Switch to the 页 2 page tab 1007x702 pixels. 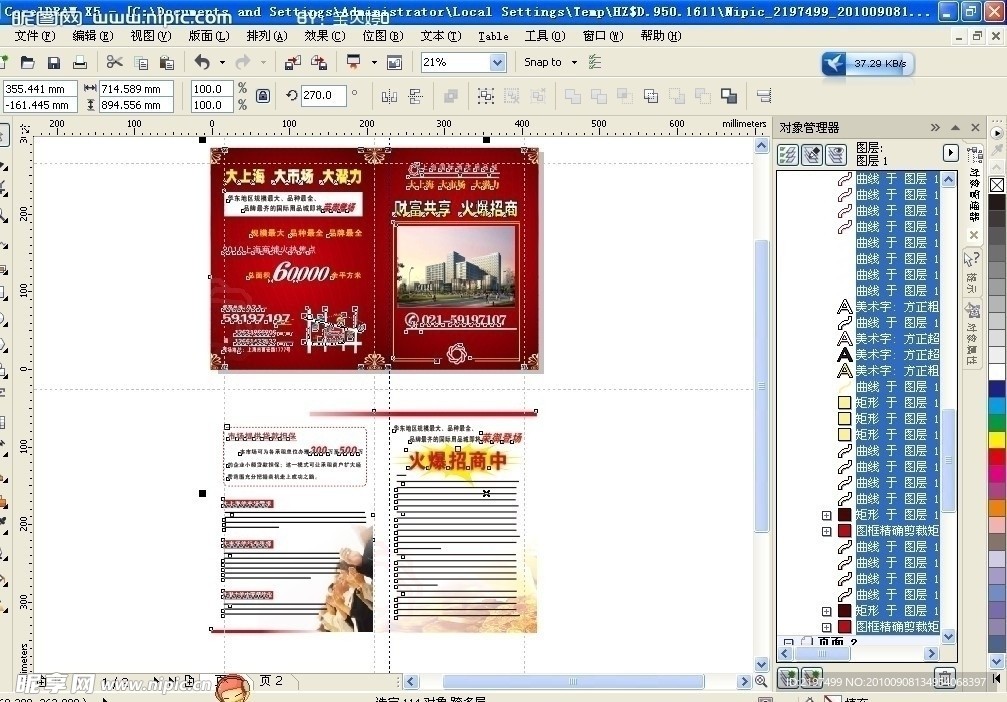click(x=271, y=681)
